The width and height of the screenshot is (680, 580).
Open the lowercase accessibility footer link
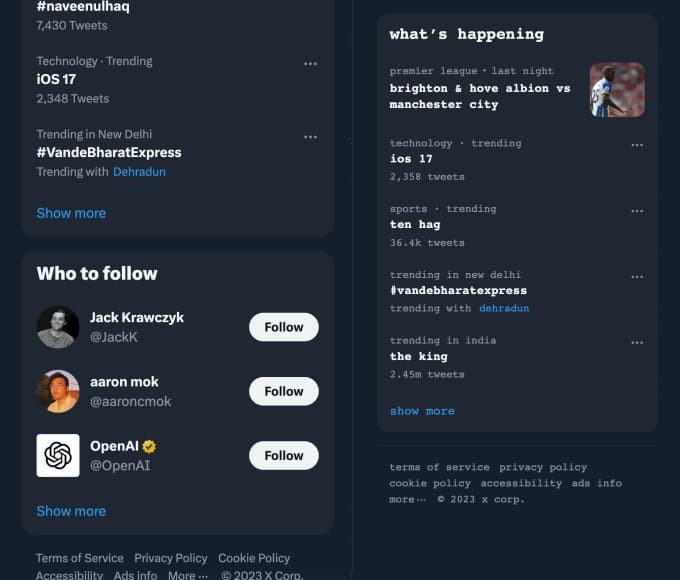(521, 483)
